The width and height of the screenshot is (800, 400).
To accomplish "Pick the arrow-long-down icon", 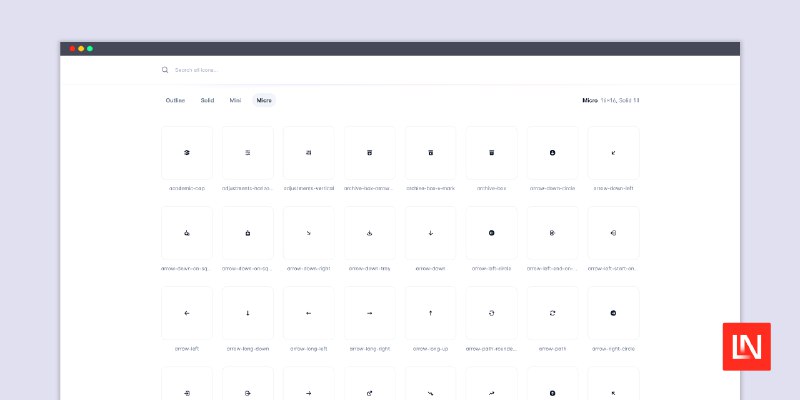I will coord(247,313).
